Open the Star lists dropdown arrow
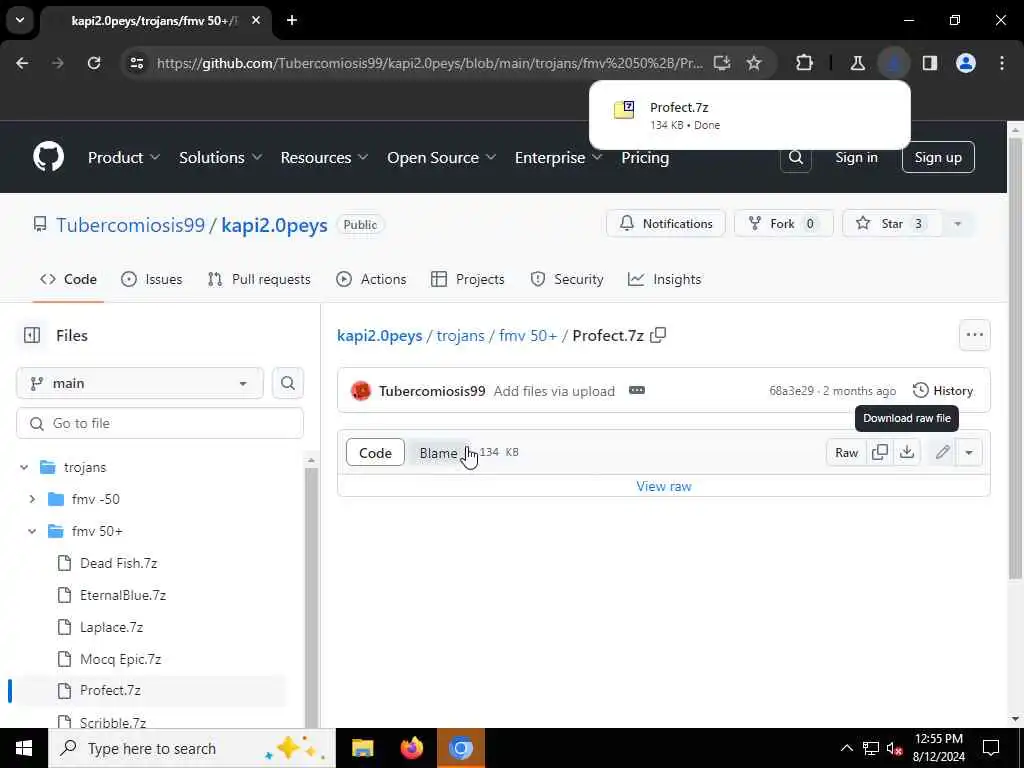The width and height of the screenshot is (1024, 768). [957, 224]
